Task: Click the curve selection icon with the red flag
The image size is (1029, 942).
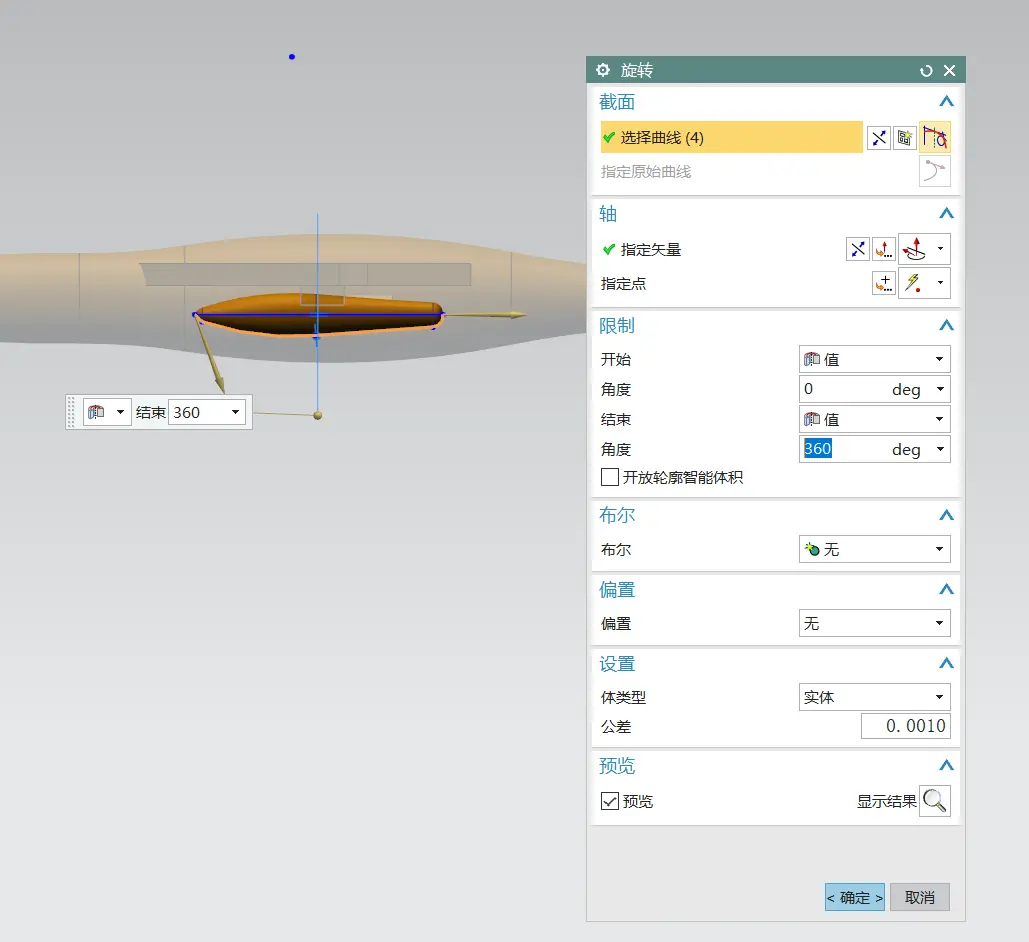Action: point(934,137)
